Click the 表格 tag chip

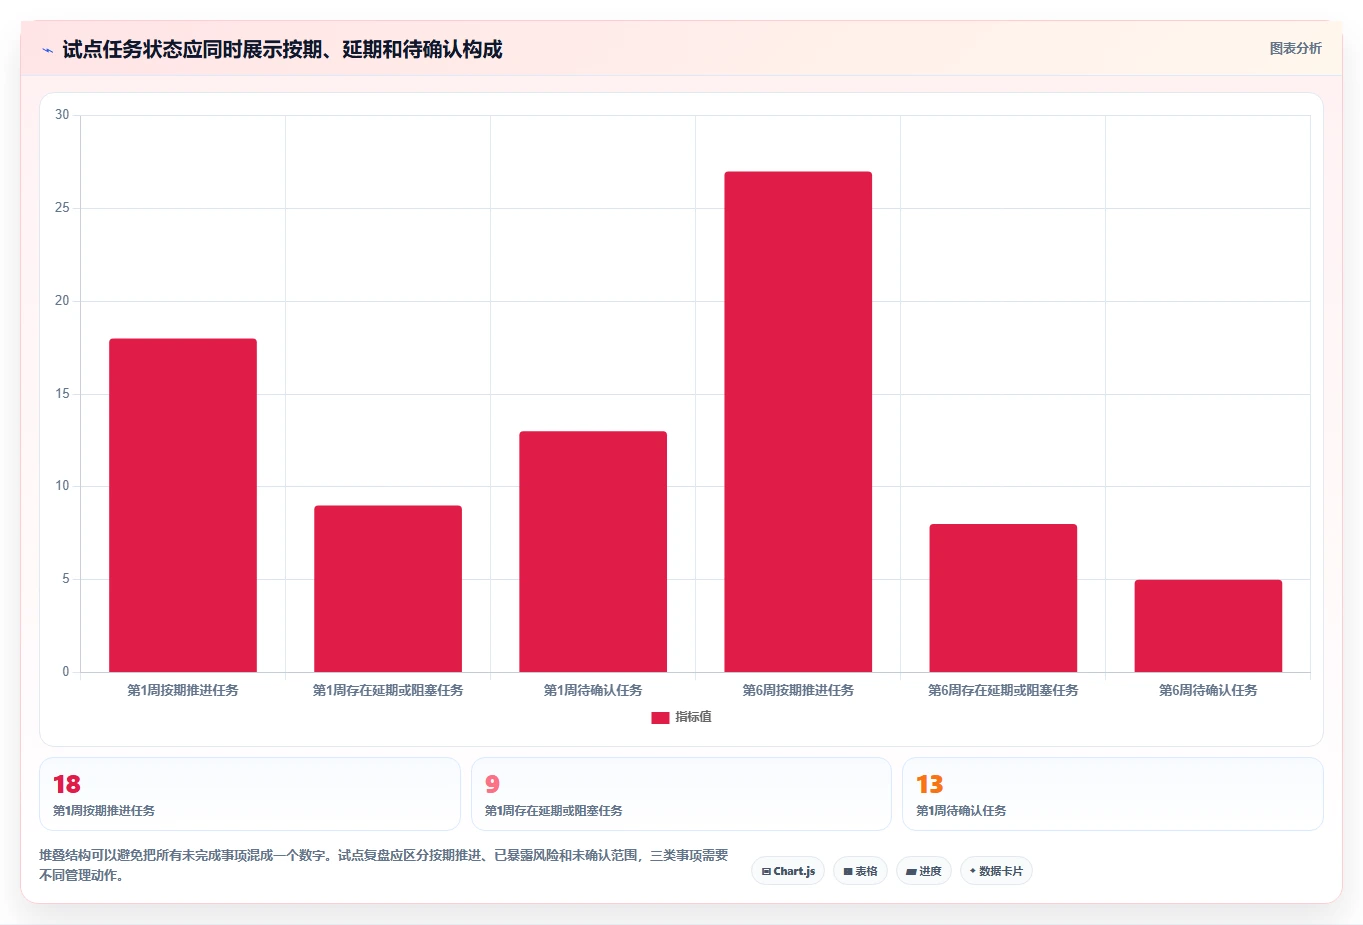pos(860,871)
